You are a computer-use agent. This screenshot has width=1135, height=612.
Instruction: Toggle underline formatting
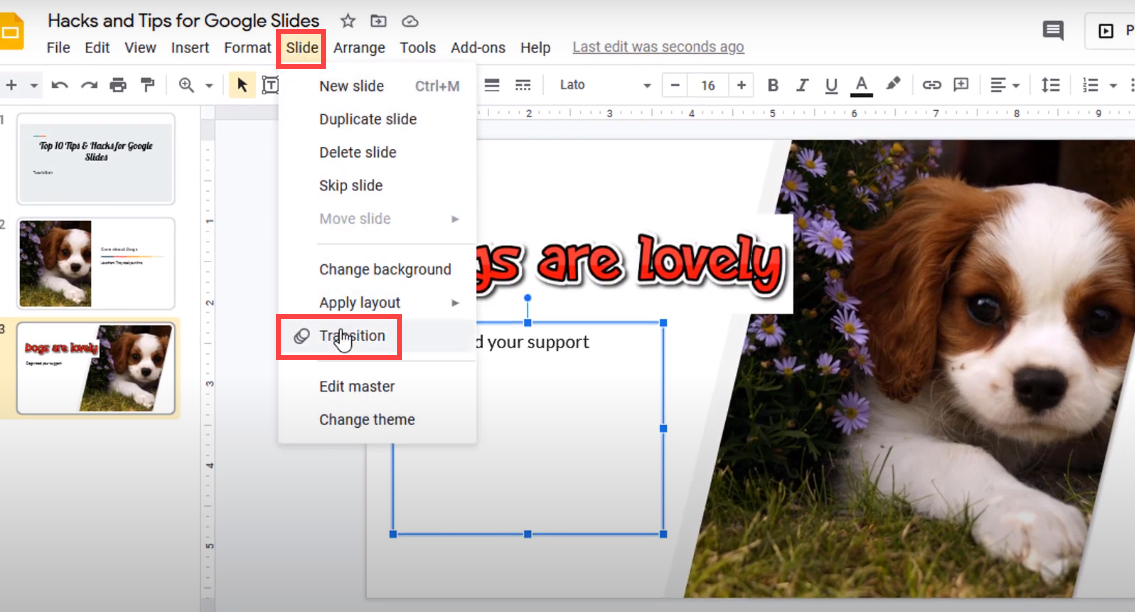(x=831, y=85)
